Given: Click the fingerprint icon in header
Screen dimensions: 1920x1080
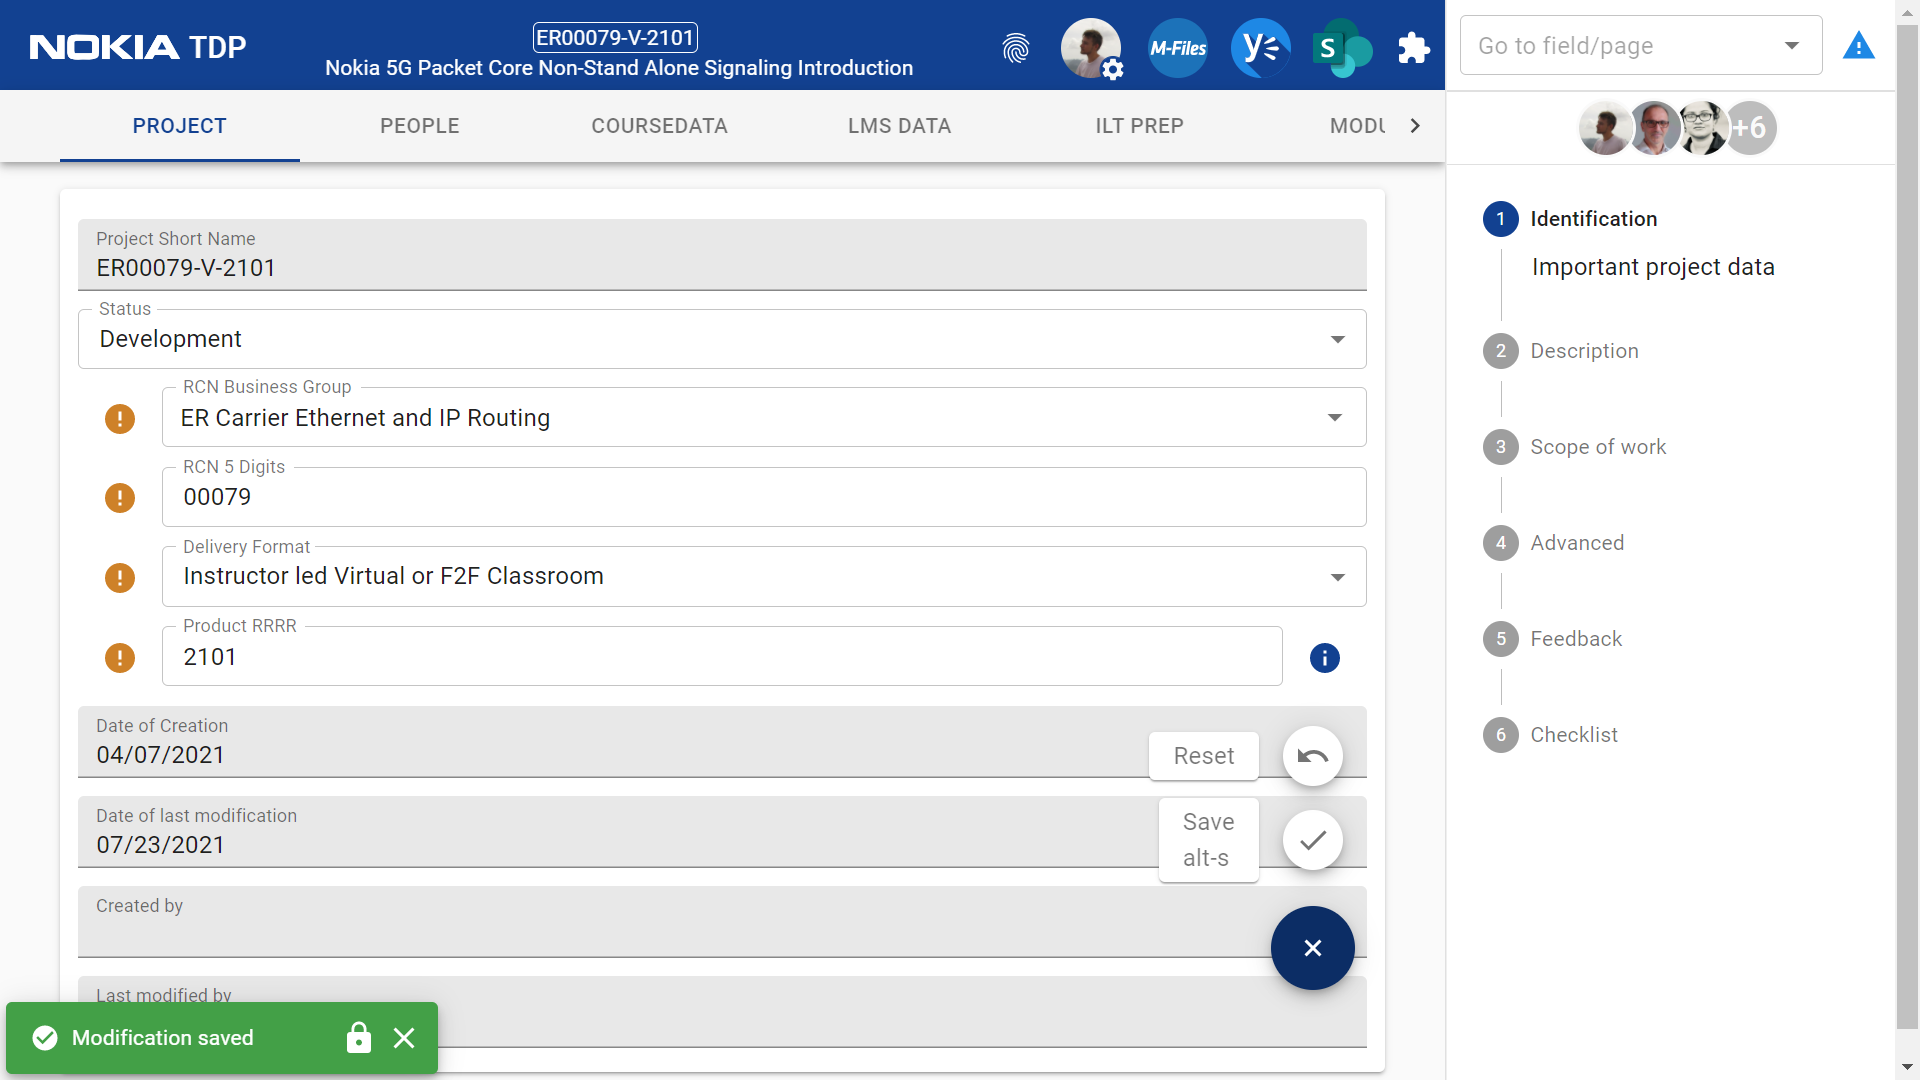Looking at the screenshot, I should point(1016,47).
